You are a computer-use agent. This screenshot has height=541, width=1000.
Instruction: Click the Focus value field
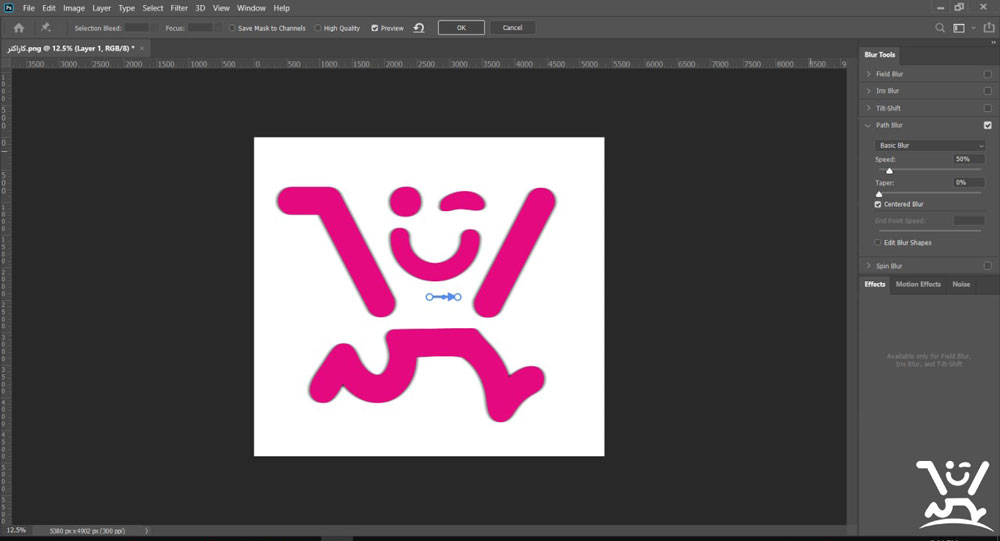pos(200,28)
